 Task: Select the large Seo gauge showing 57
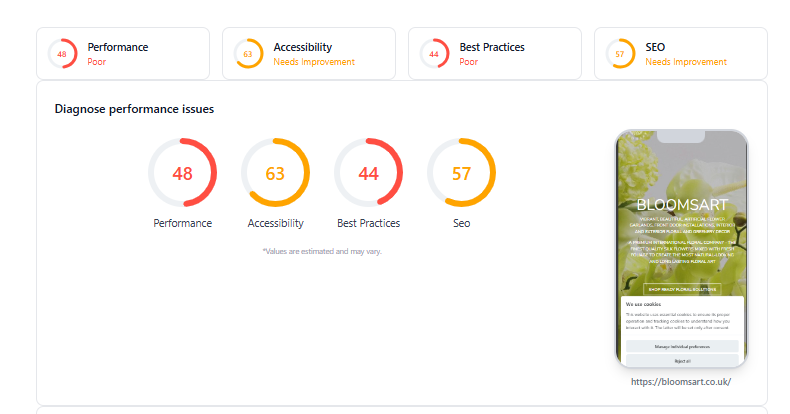(462, 173)
